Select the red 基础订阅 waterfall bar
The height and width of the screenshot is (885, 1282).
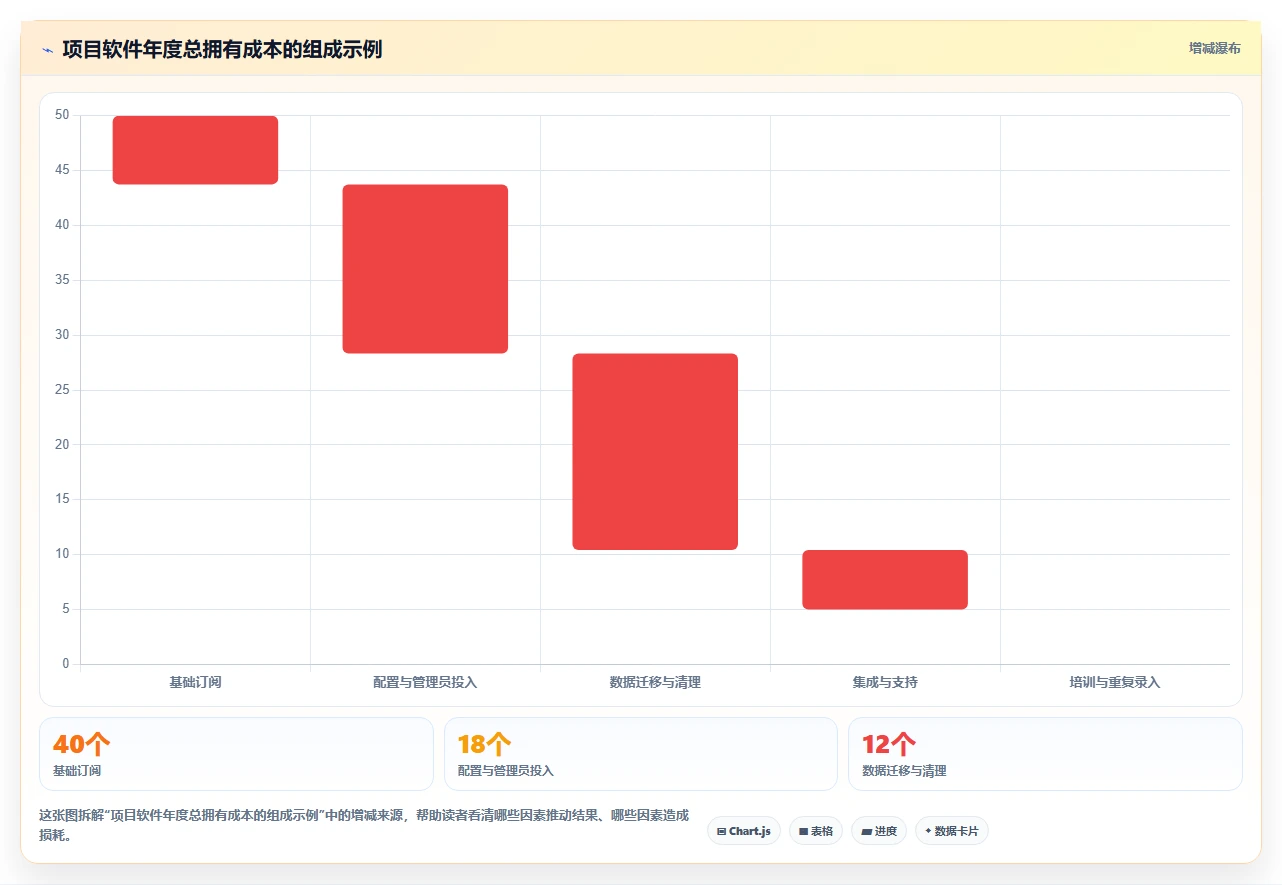click(x=195, y=150)
